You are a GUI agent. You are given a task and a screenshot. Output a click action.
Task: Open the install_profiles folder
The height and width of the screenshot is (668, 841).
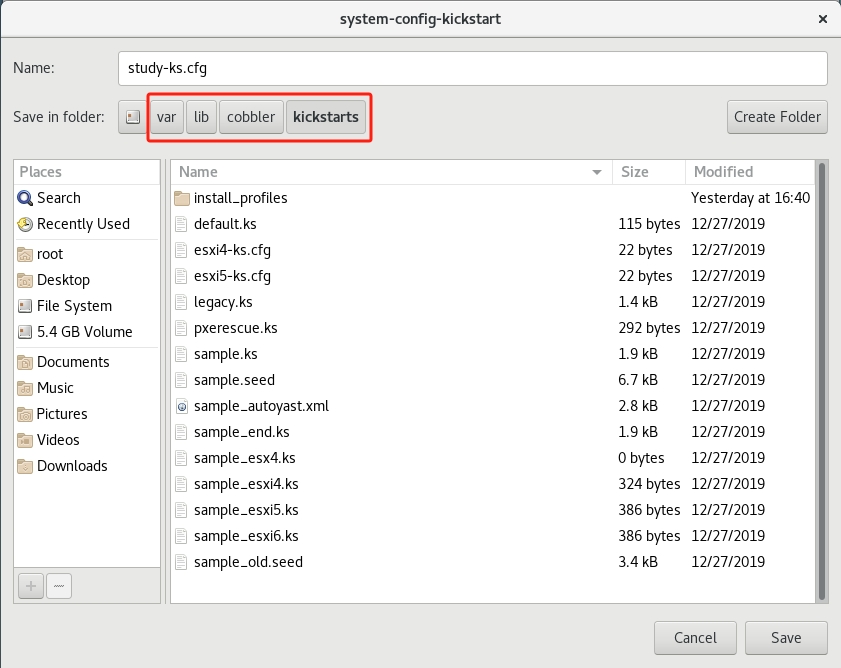[240, 198]
